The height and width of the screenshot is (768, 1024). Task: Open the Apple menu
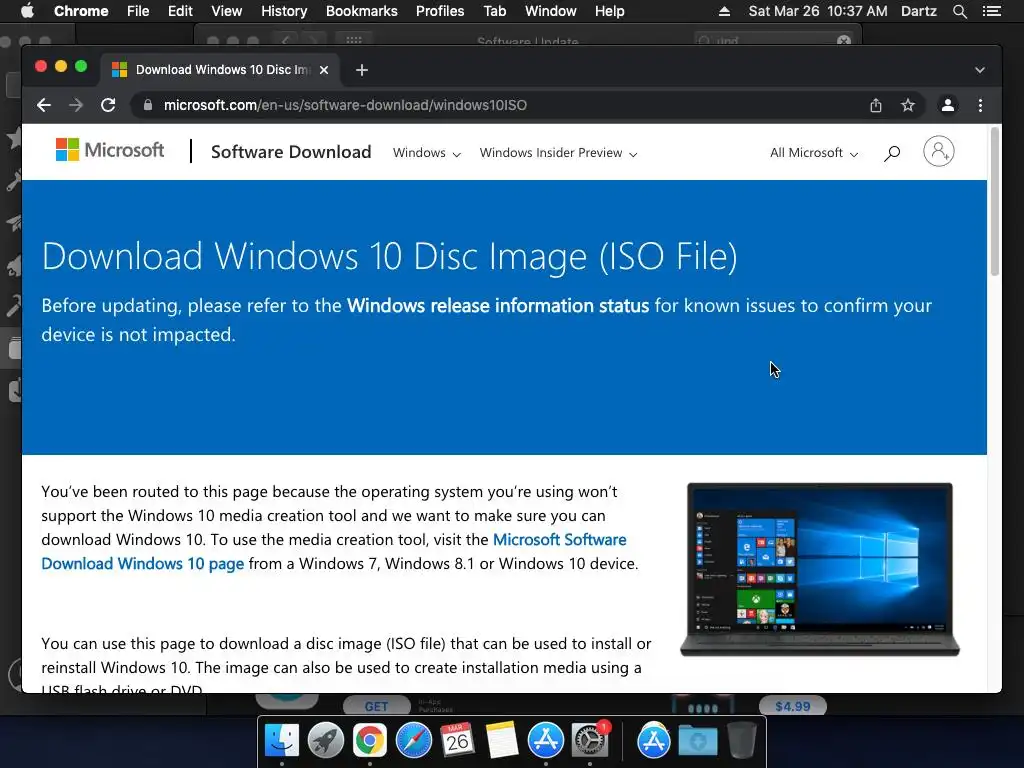(x=27, y=11)
